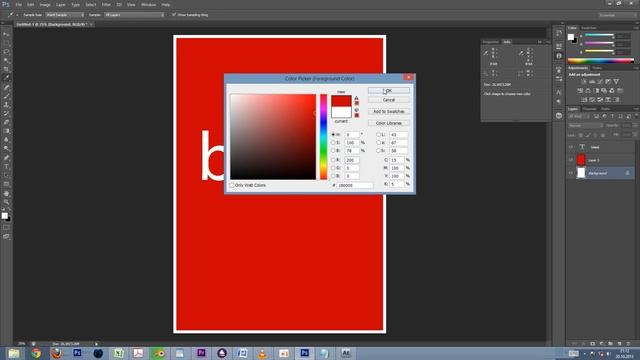Select the S saturation radio button
640x360 pixels.
pyautogui.click(x=333, y=142)
